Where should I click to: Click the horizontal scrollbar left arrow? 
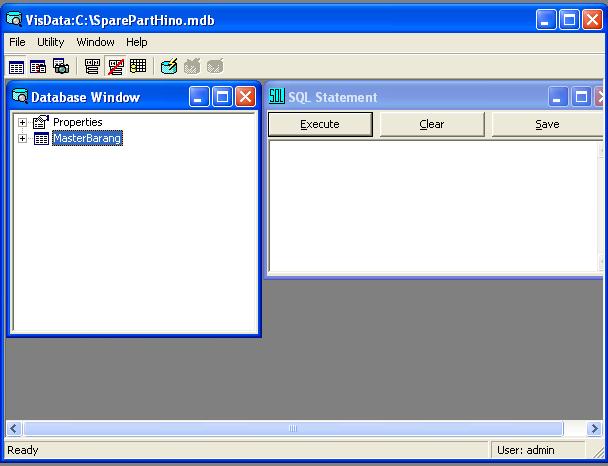[14, 429]
